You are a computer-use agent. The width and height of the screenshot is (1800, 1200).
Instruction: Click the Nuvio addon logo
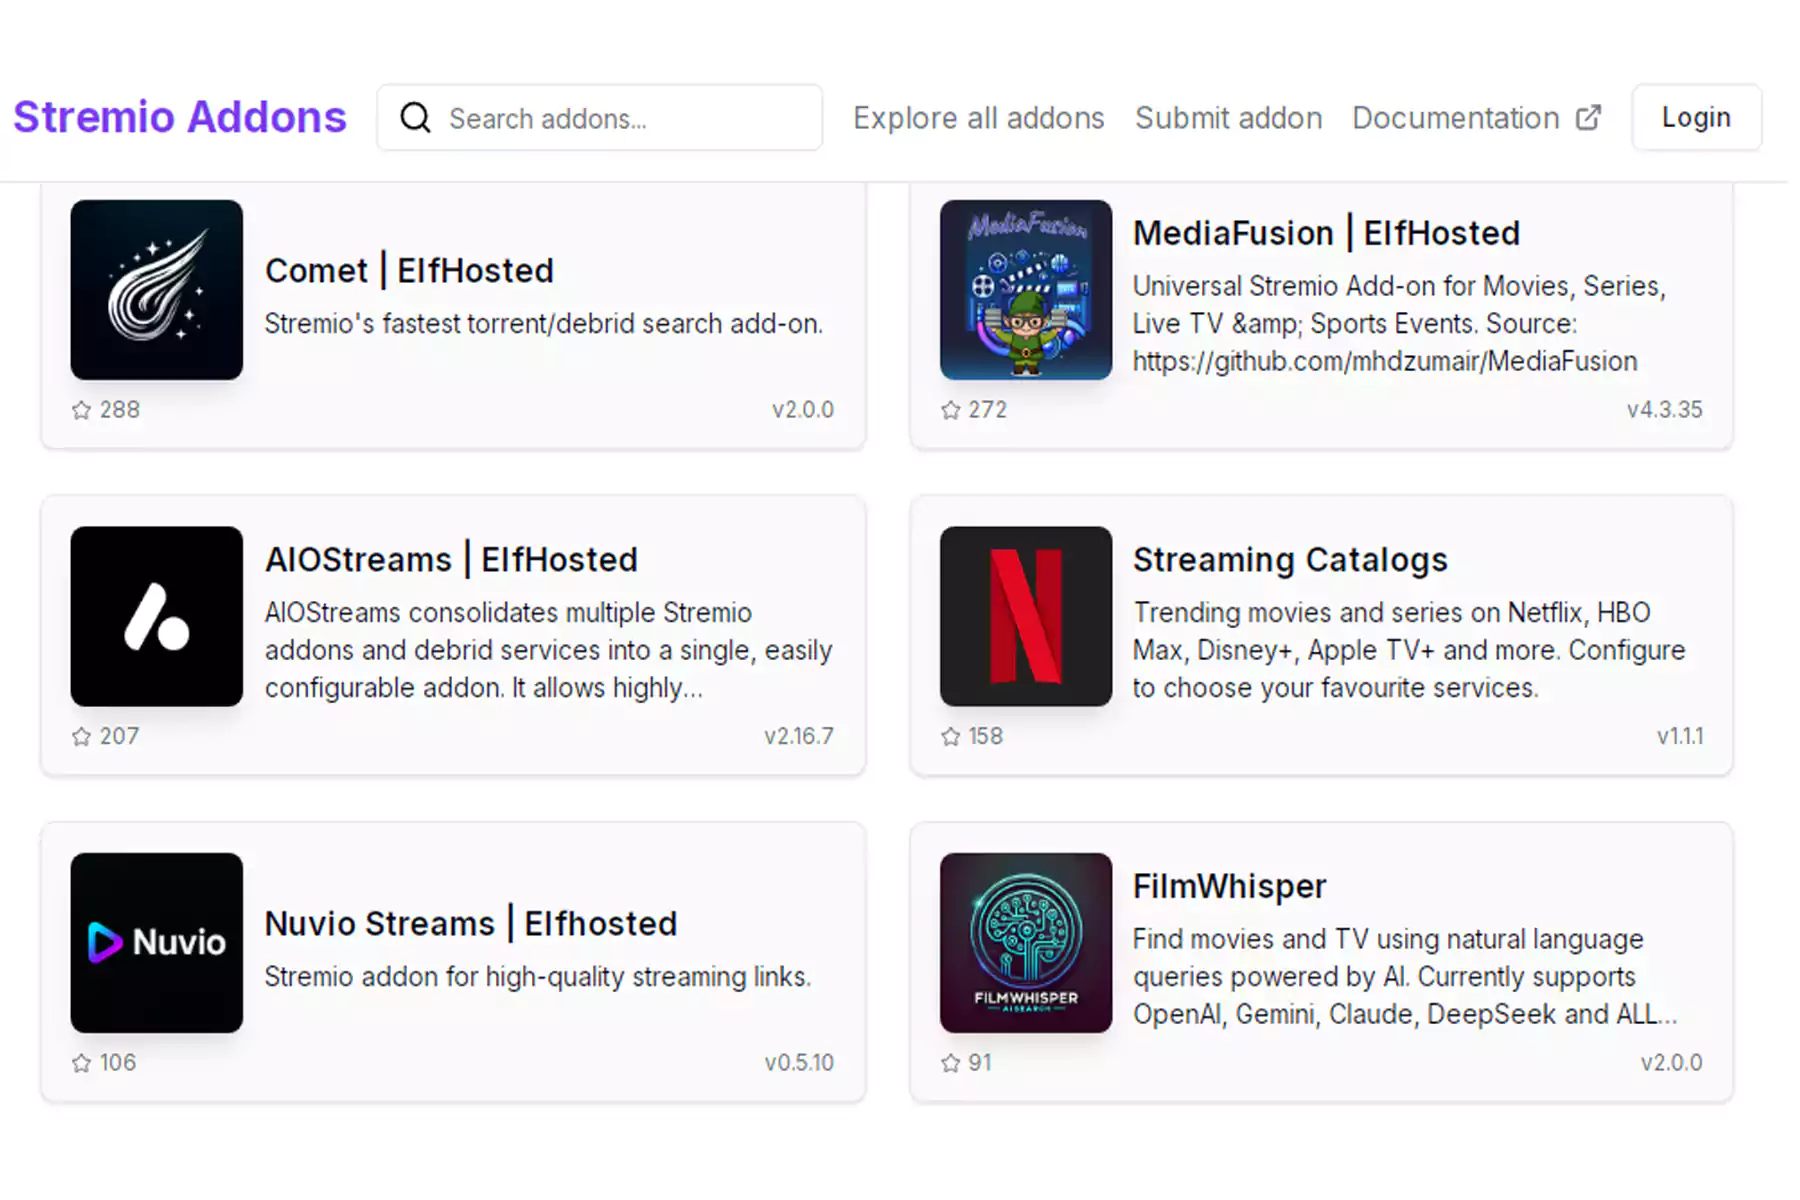pyautogui.click(x=156, y=942)
